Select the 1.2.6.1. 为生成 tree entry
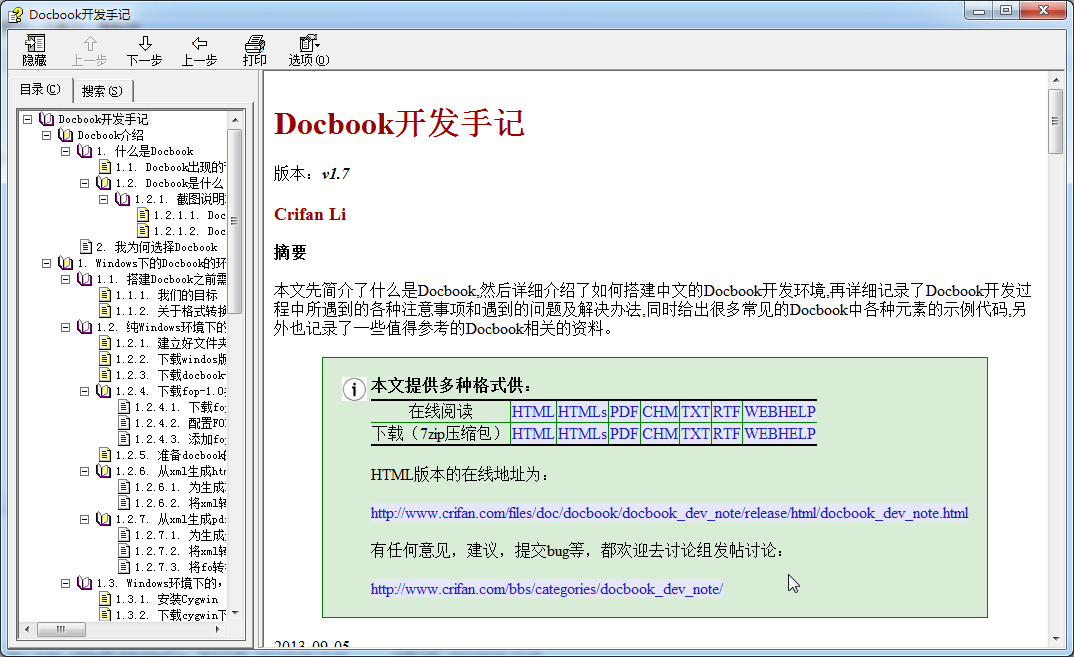Screen dimensions: 1074x657 (x=180, y=487)
